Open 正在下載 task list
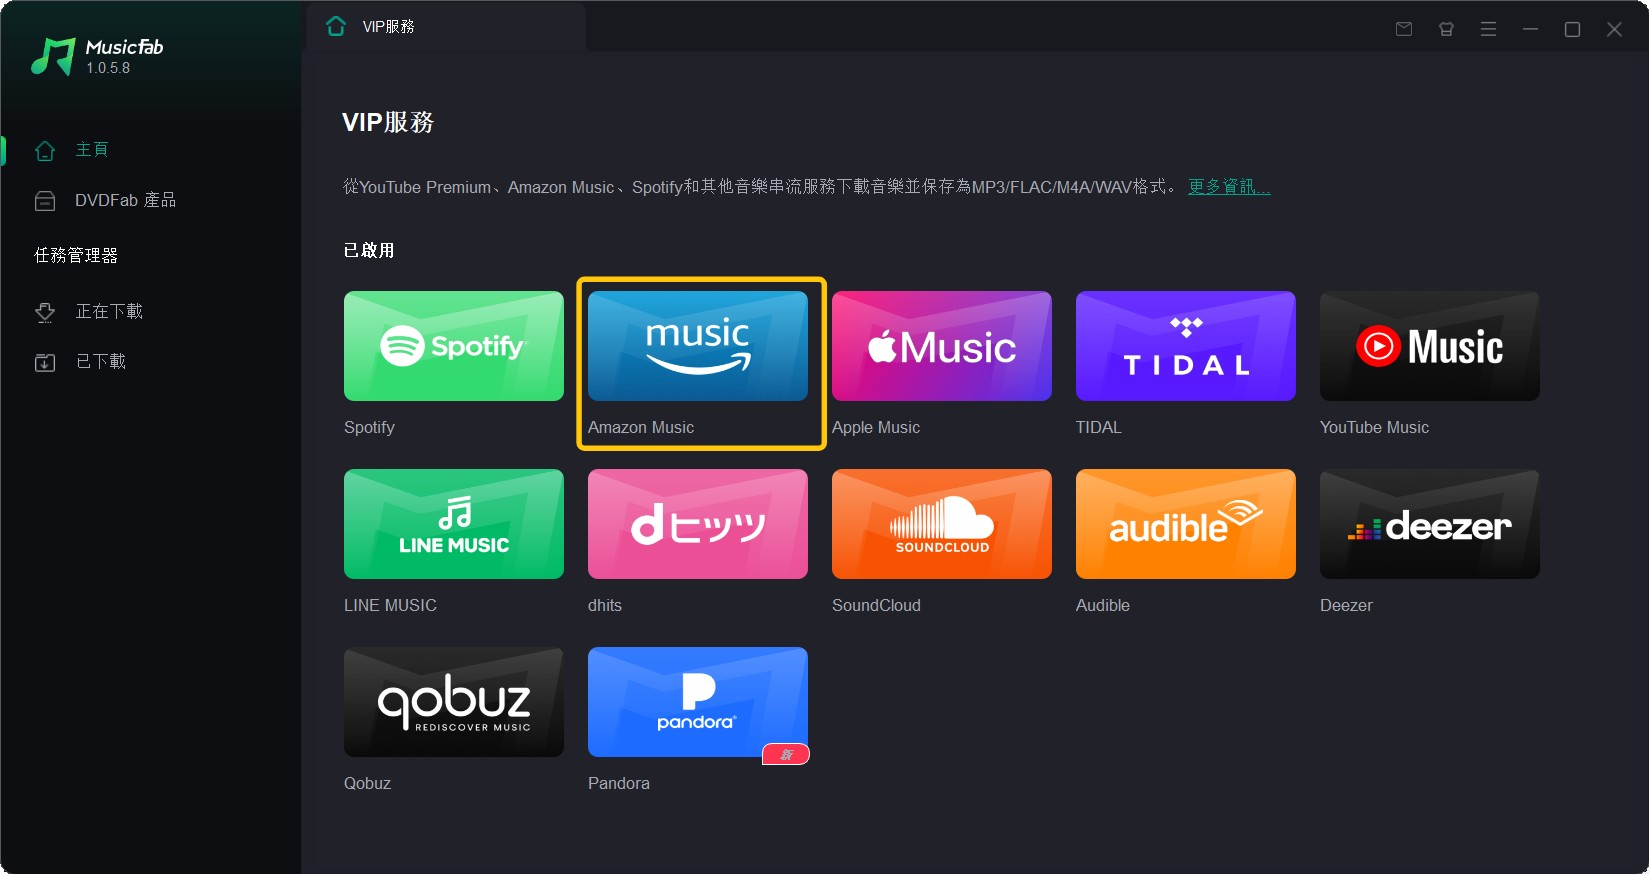 coord(109,312)
